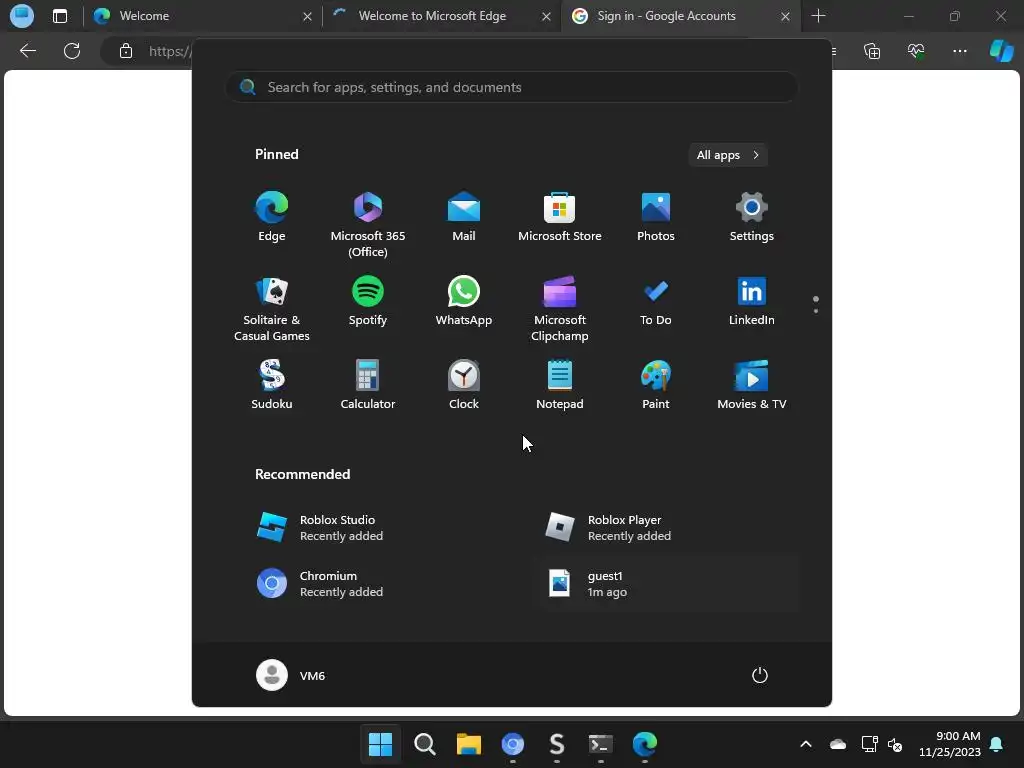Go to next pinned apps page dot

pos(816,311)
